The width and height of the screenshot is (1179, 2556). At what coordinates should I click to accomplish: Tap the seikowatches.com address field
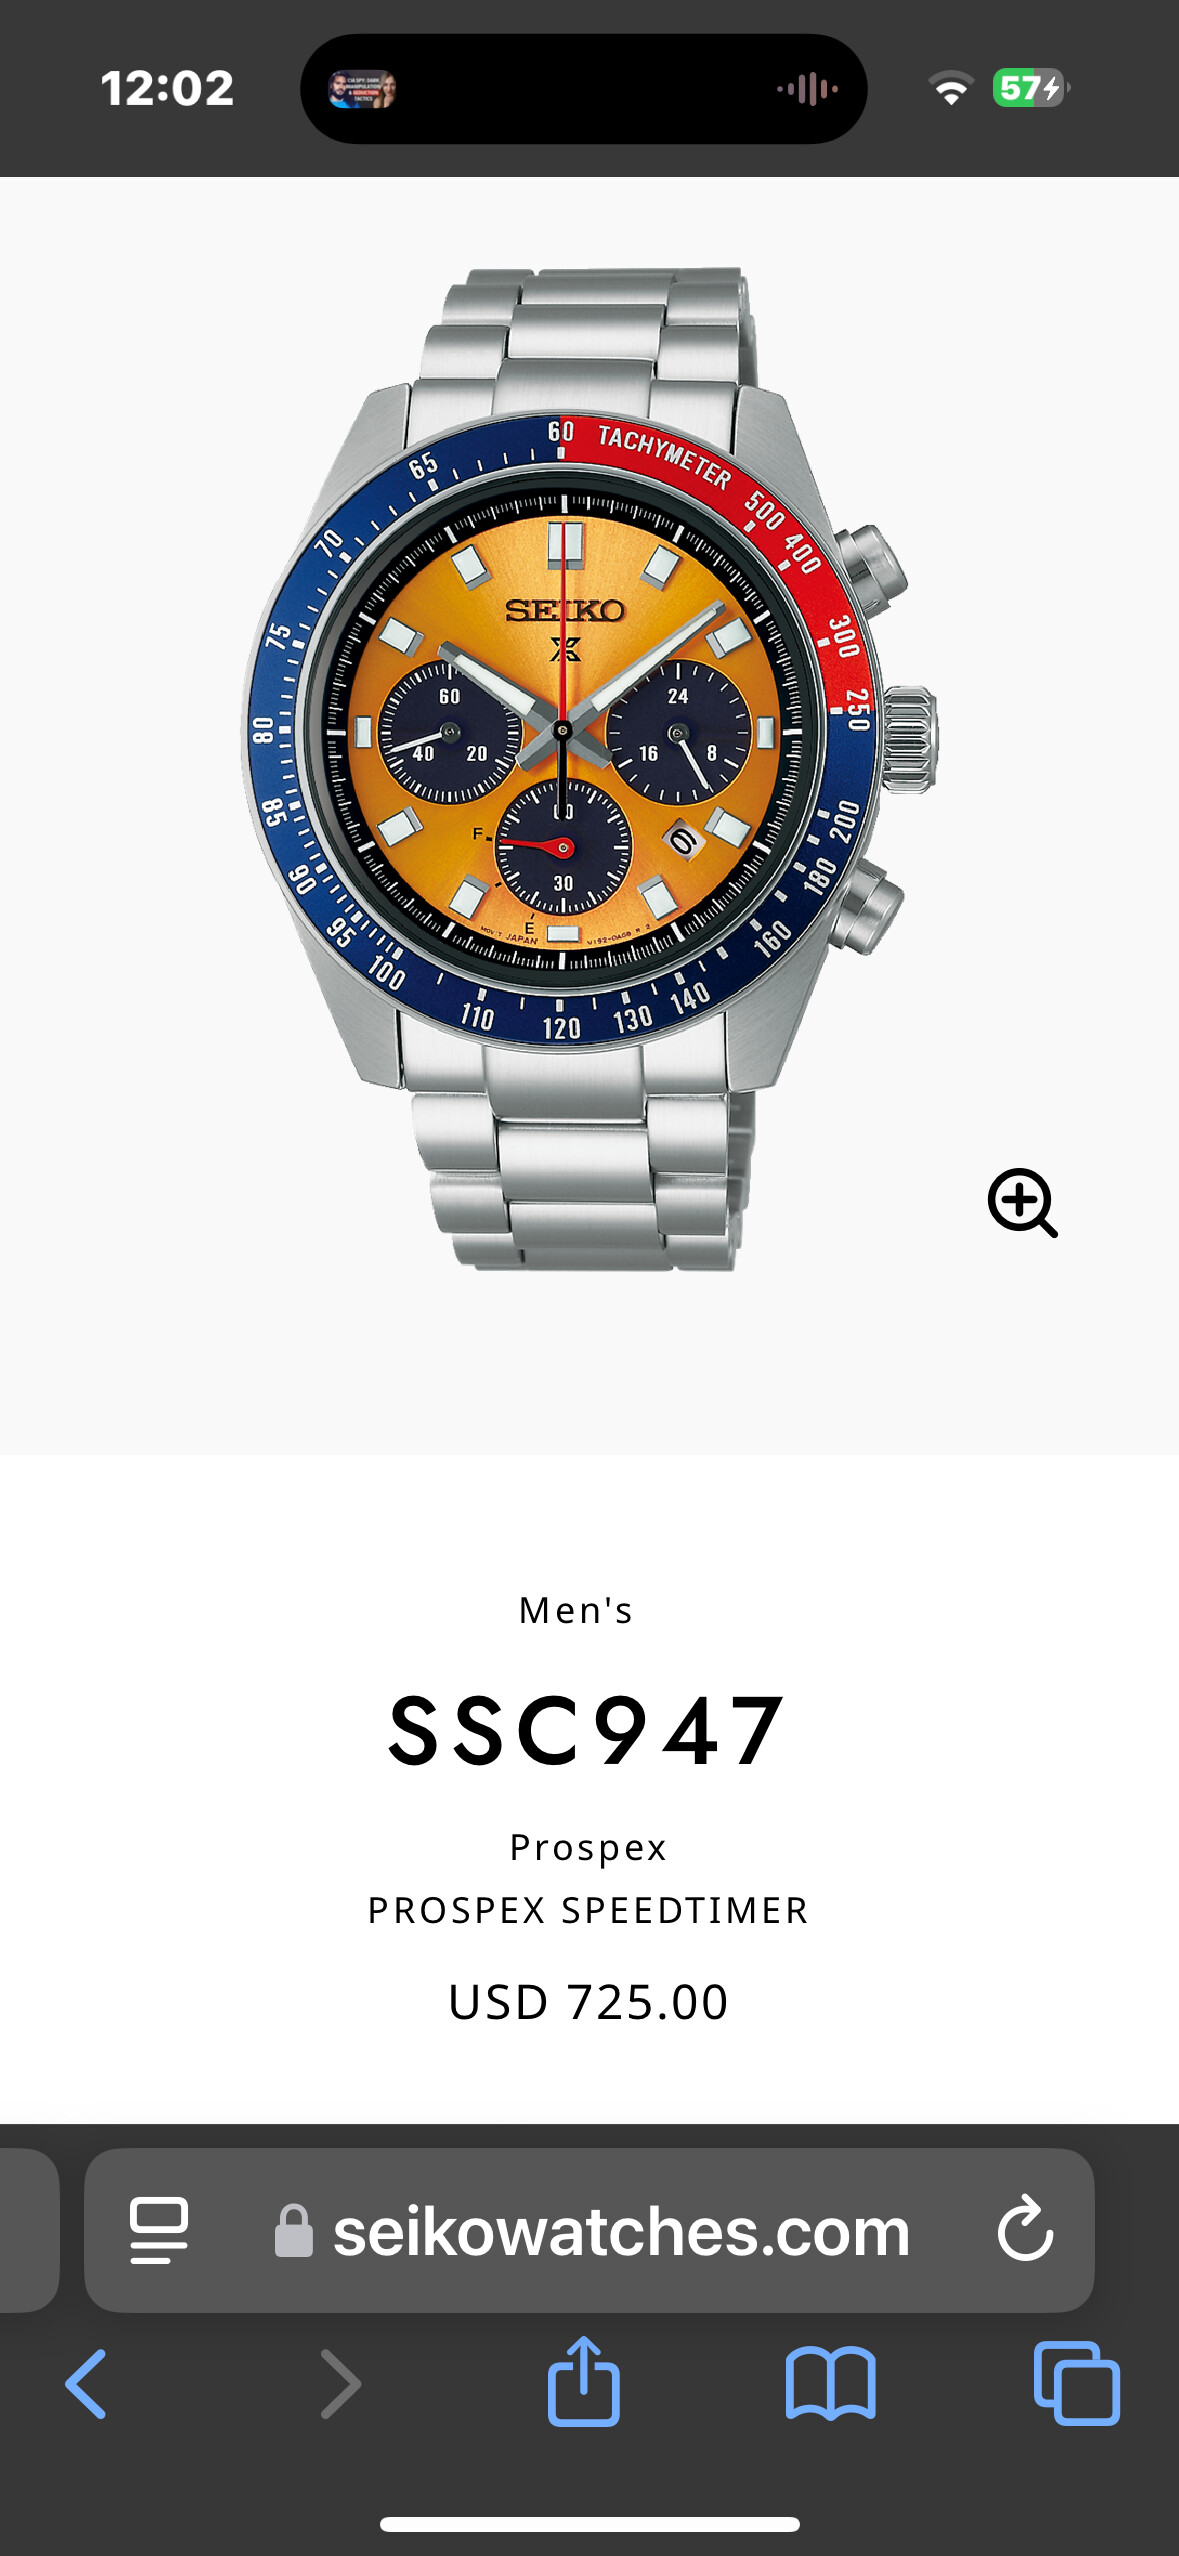tap(589, 2230)
